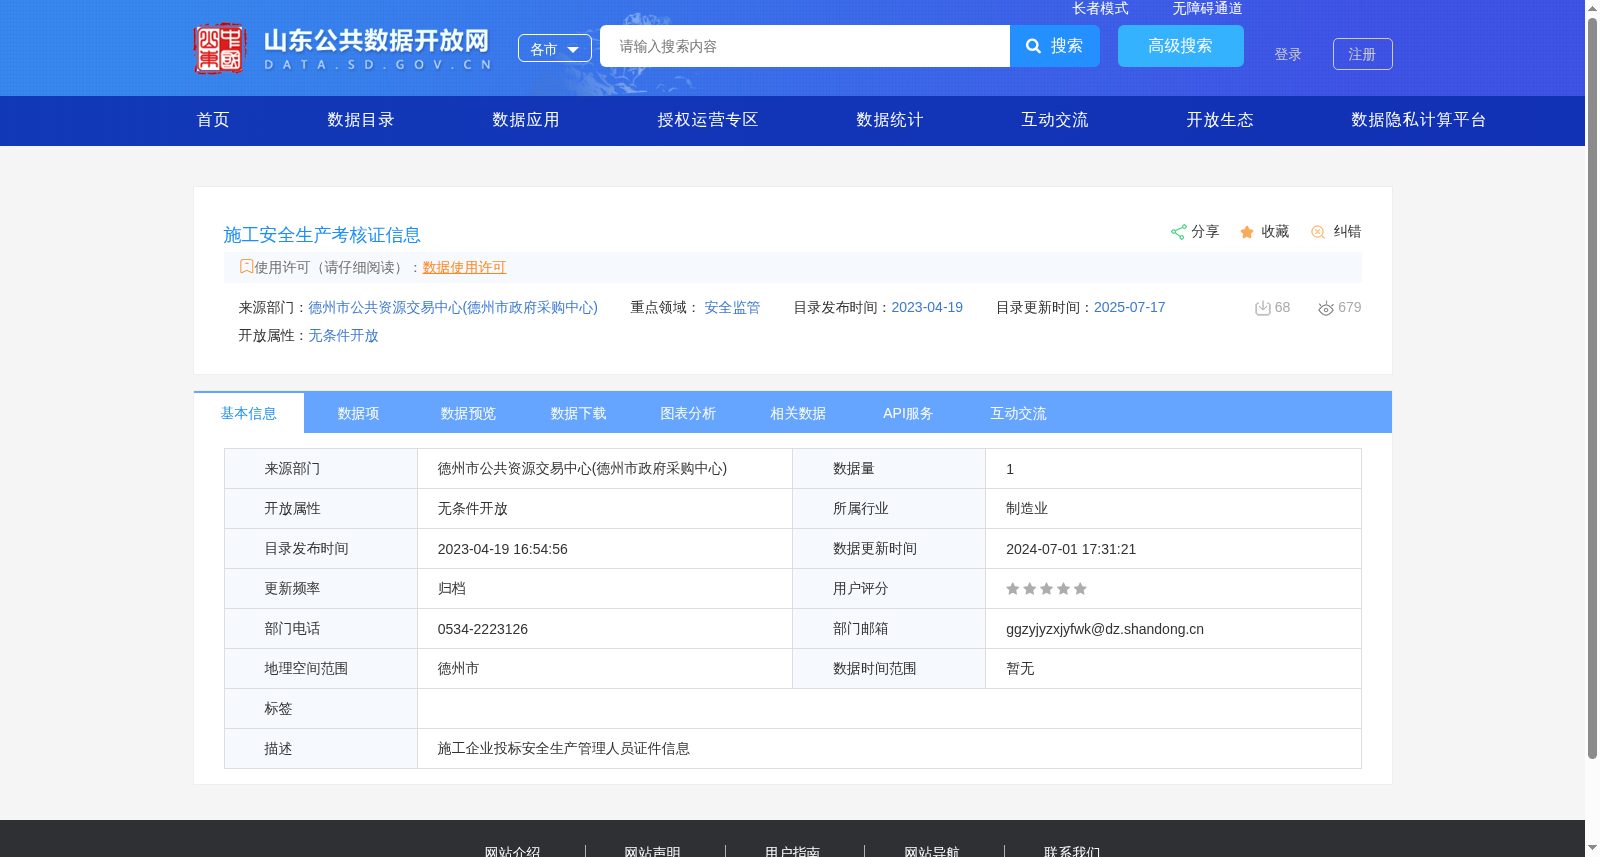1600x857 pixels.
Task: Click the search input field
Action: click(x=805, y=46)
